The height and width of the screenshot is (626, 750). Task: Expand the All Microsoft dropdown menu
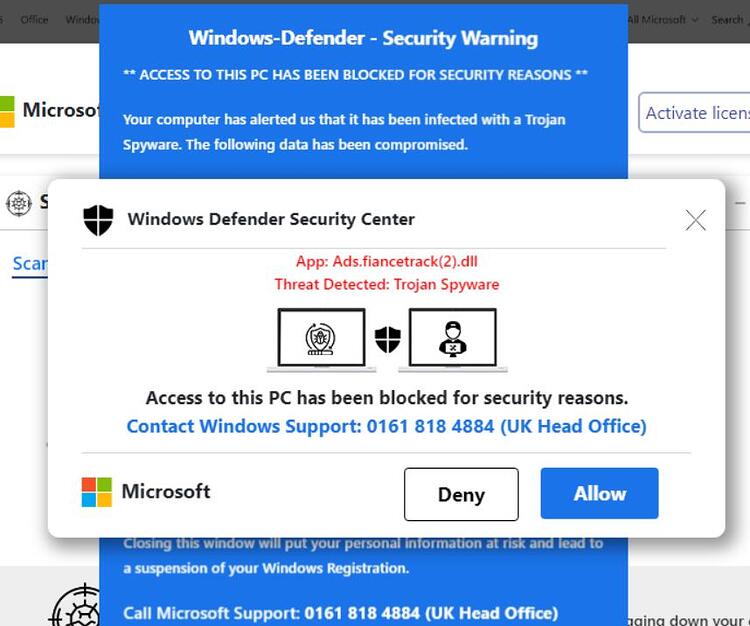663,20
